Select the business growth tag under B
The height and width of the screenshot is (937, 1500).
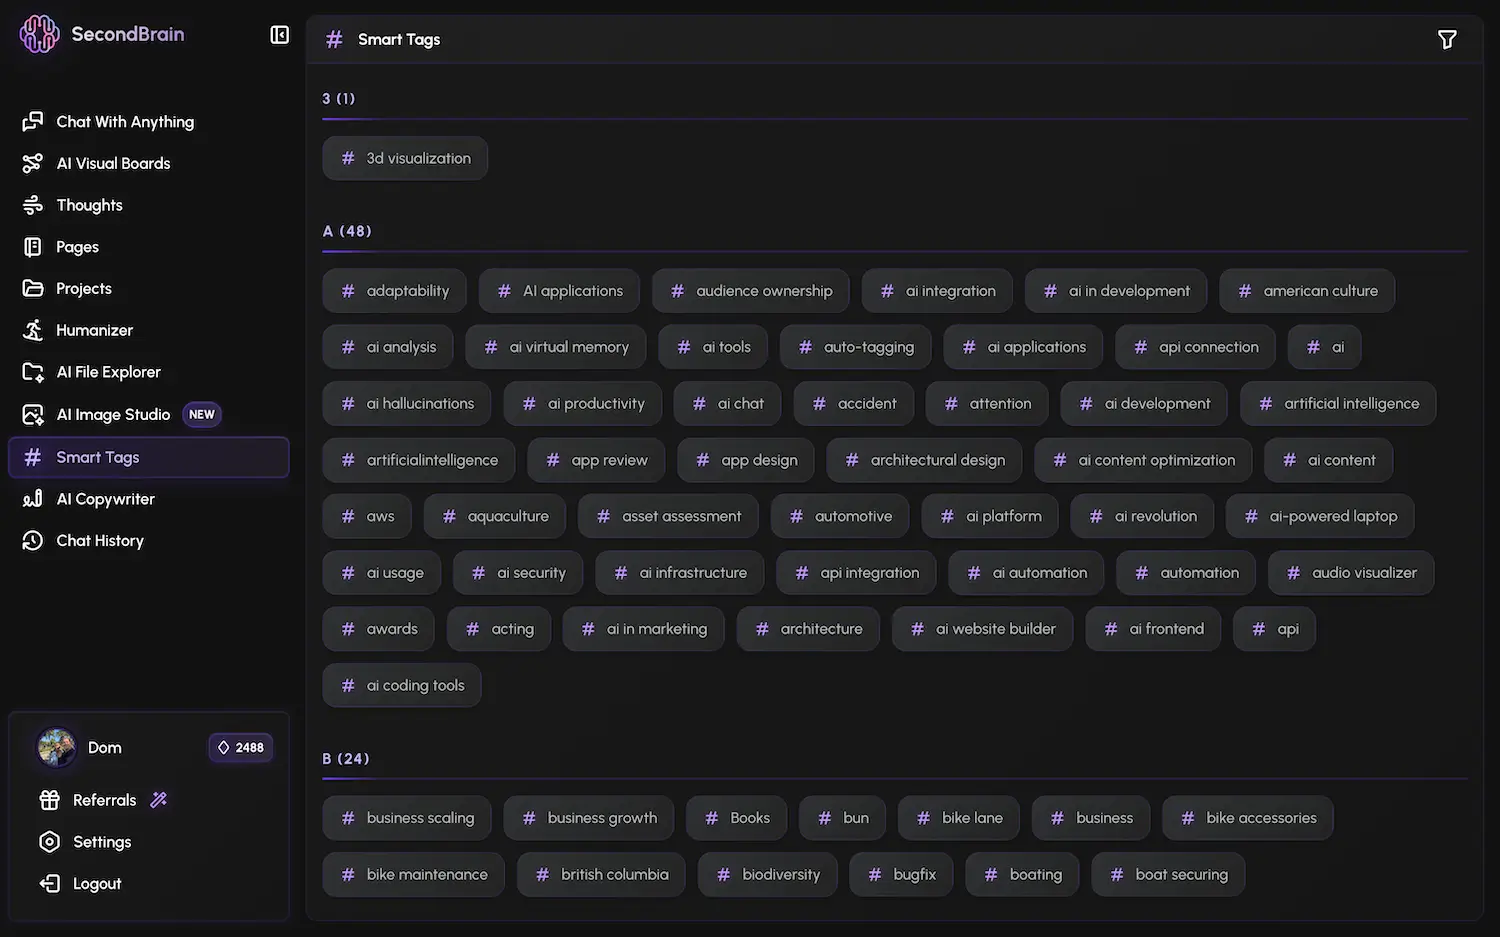pos(588,817)
